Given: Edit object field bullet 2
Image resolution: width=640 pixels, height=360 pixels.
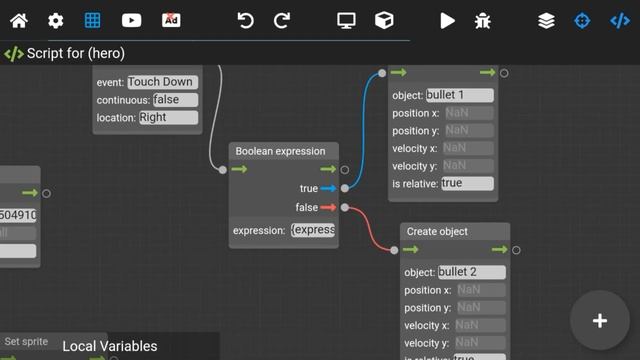Looking at the screenshot, I should 472,272.
